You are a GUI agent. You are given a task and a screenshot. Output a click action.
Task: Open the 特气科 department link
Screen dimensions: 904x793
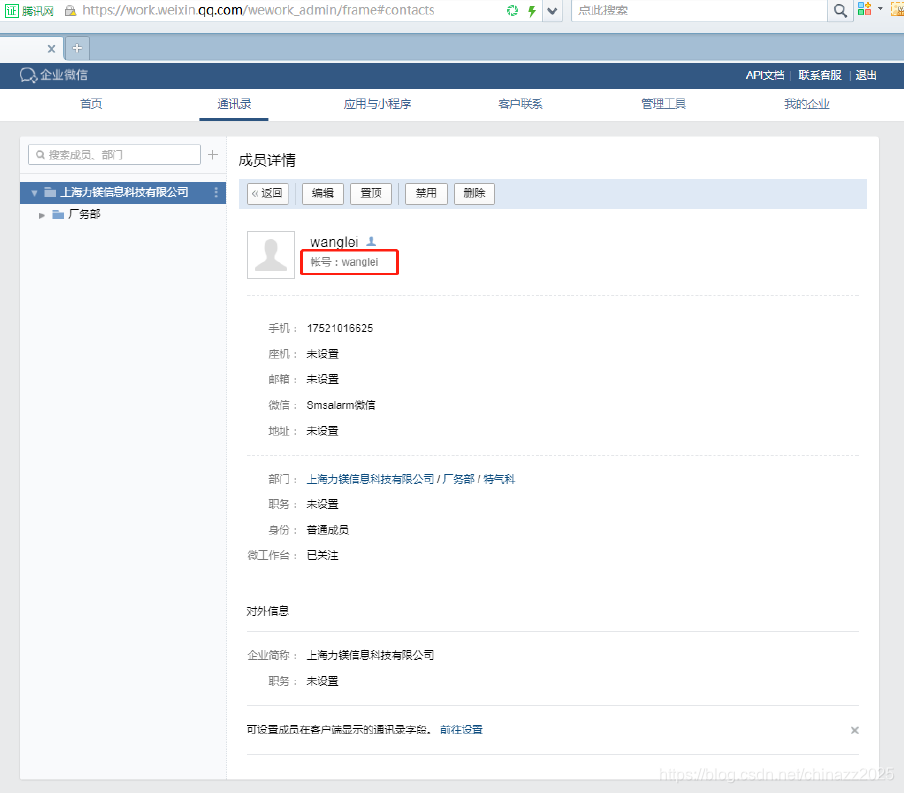coord(499,479)
